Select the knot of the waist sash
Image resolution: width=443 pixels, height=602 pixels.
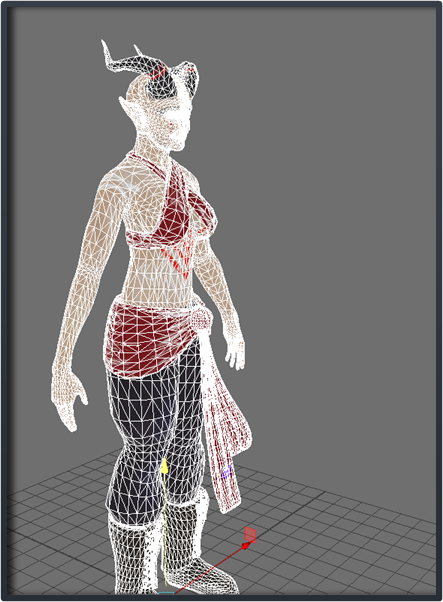tap(200, 318)
